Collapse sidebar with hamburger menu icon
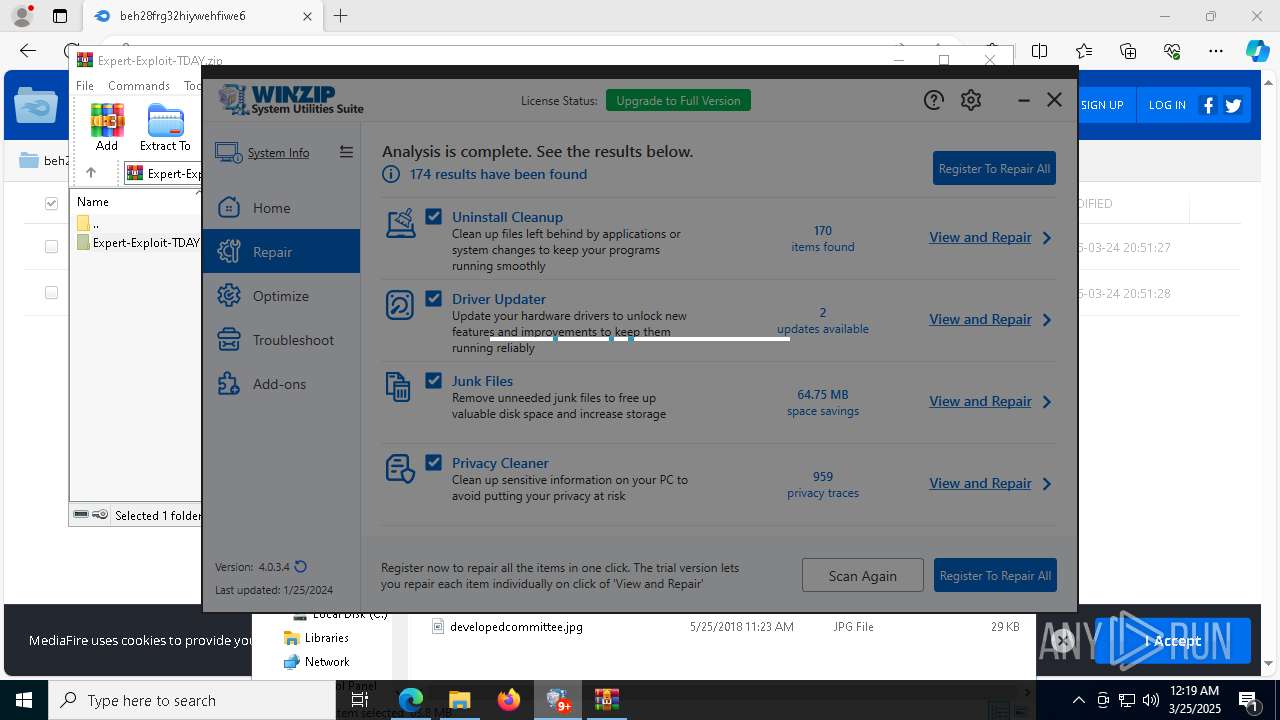 [x=346, y=152]
